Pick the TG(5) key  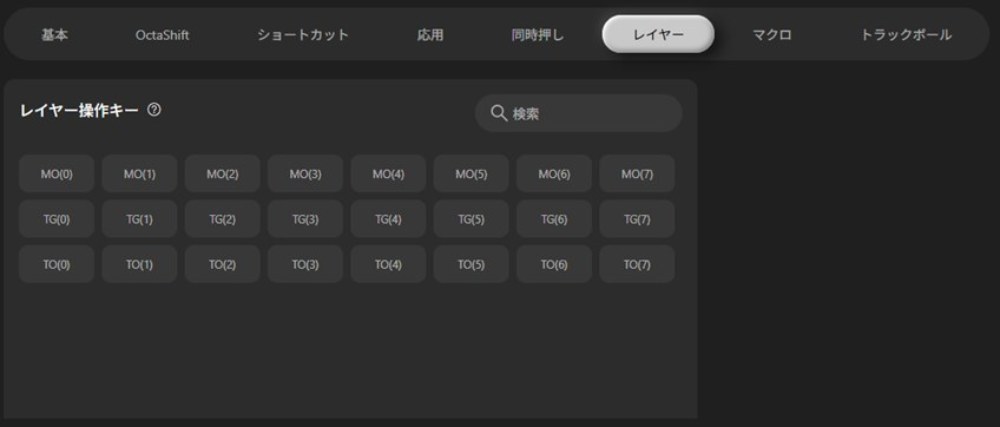point(471,219)
